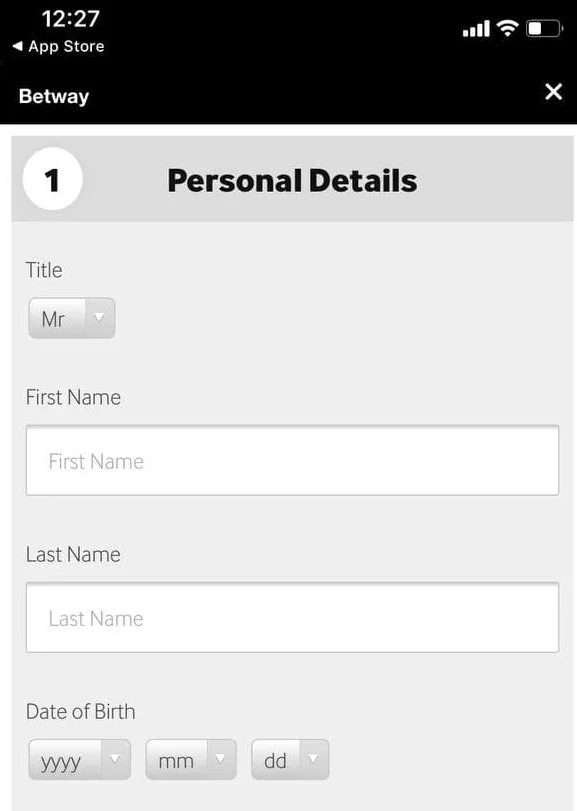Tap the back arrow to App Store
577x811 pixels.
point(18,46)
